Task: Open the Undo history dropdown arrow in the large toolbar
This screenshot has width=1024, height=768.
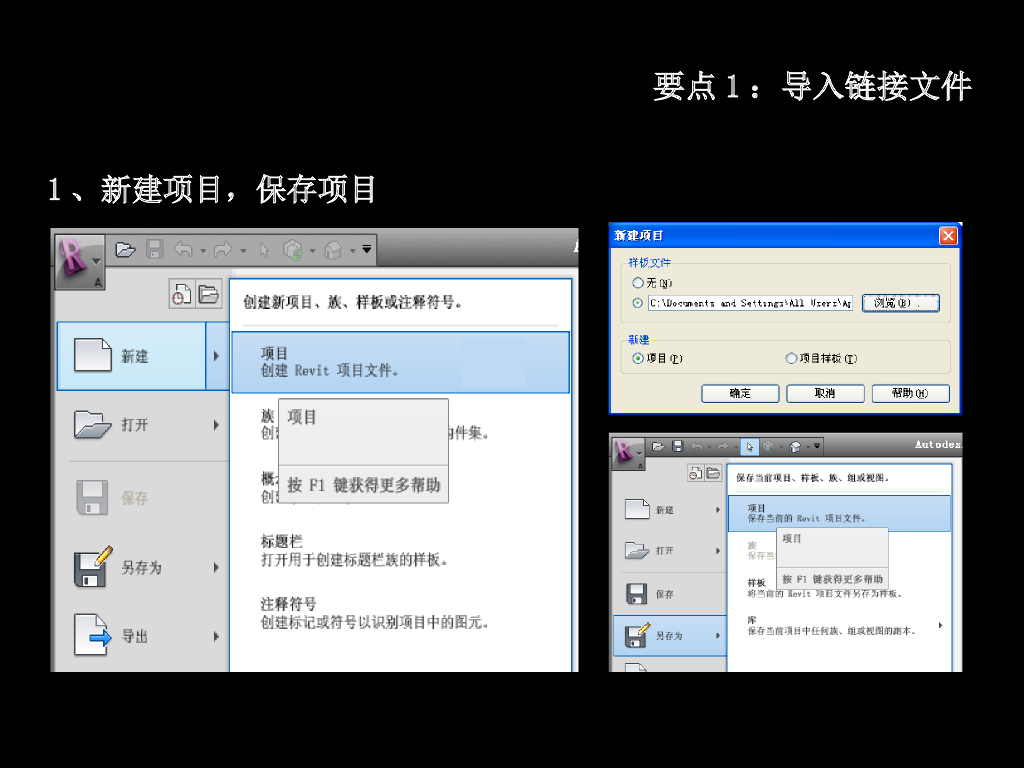Action: (203, 251)
